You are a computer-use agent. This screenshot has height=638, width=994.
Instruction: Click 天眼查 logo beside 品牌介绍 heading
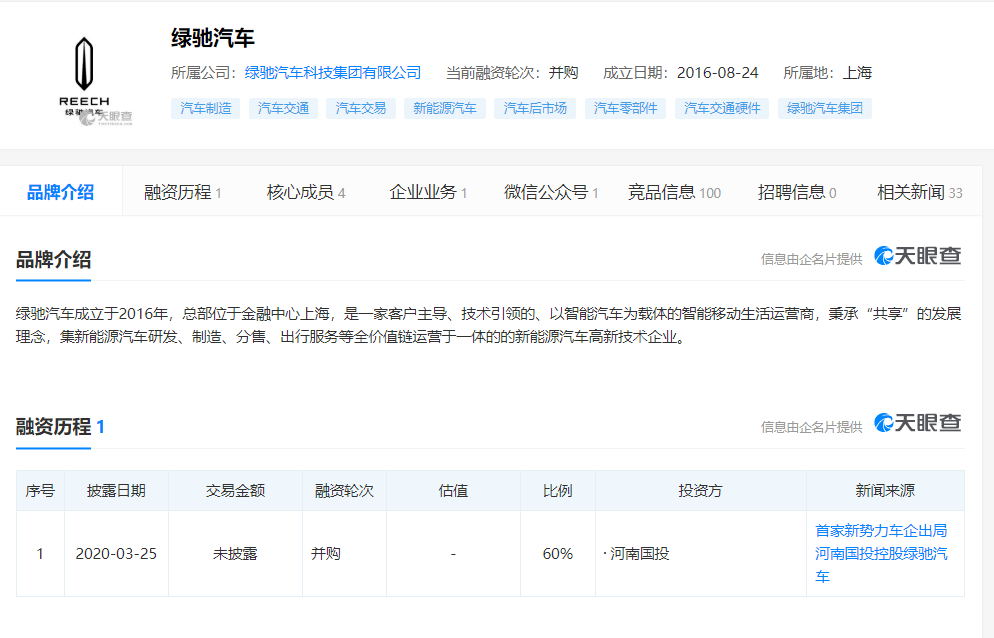pyautogui.click(x=918, y=256)
